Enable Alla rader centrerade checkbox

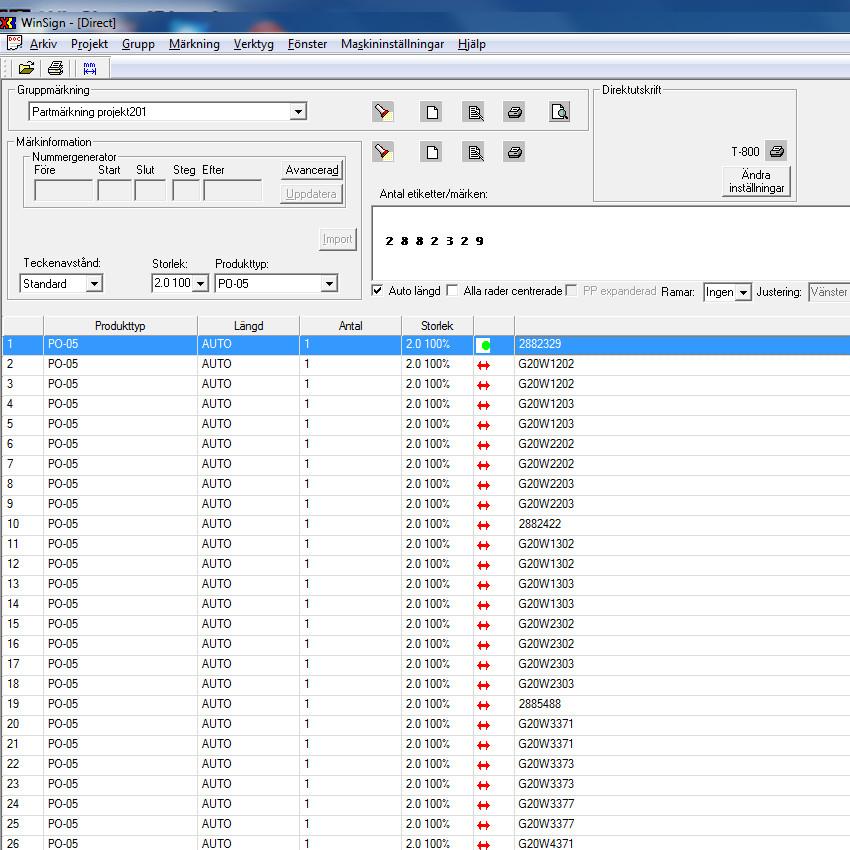point(452,290)
